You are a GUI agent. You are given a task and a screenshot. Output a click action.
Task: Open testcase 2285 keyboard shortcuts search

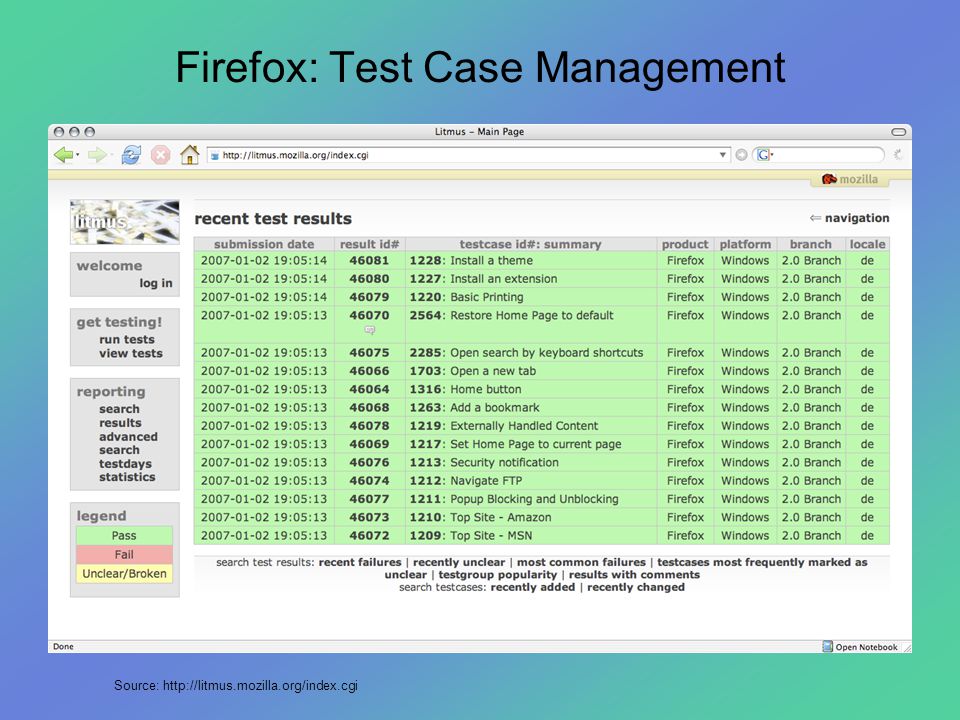click(527, 353)
